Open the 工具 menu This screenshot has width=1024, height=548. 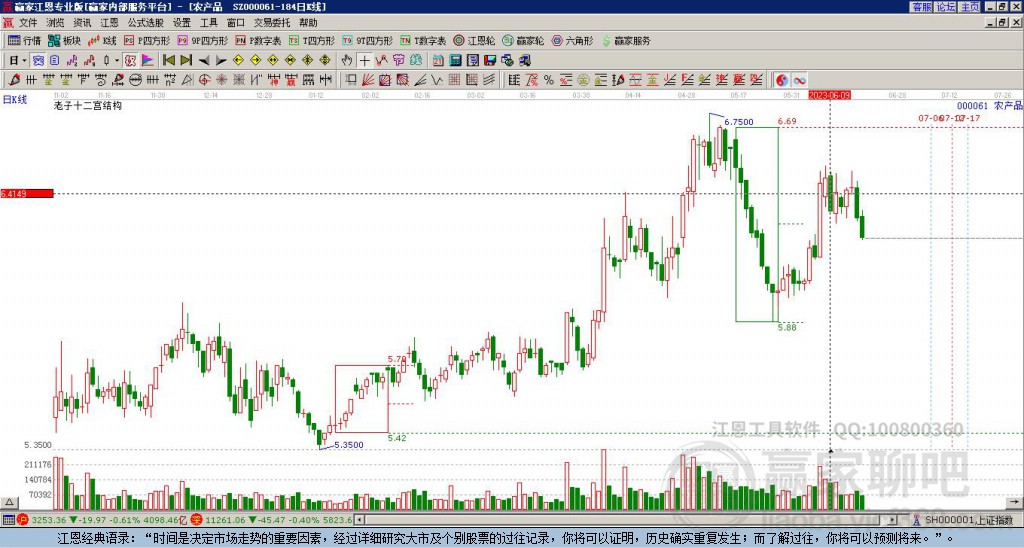coord(208,23)
